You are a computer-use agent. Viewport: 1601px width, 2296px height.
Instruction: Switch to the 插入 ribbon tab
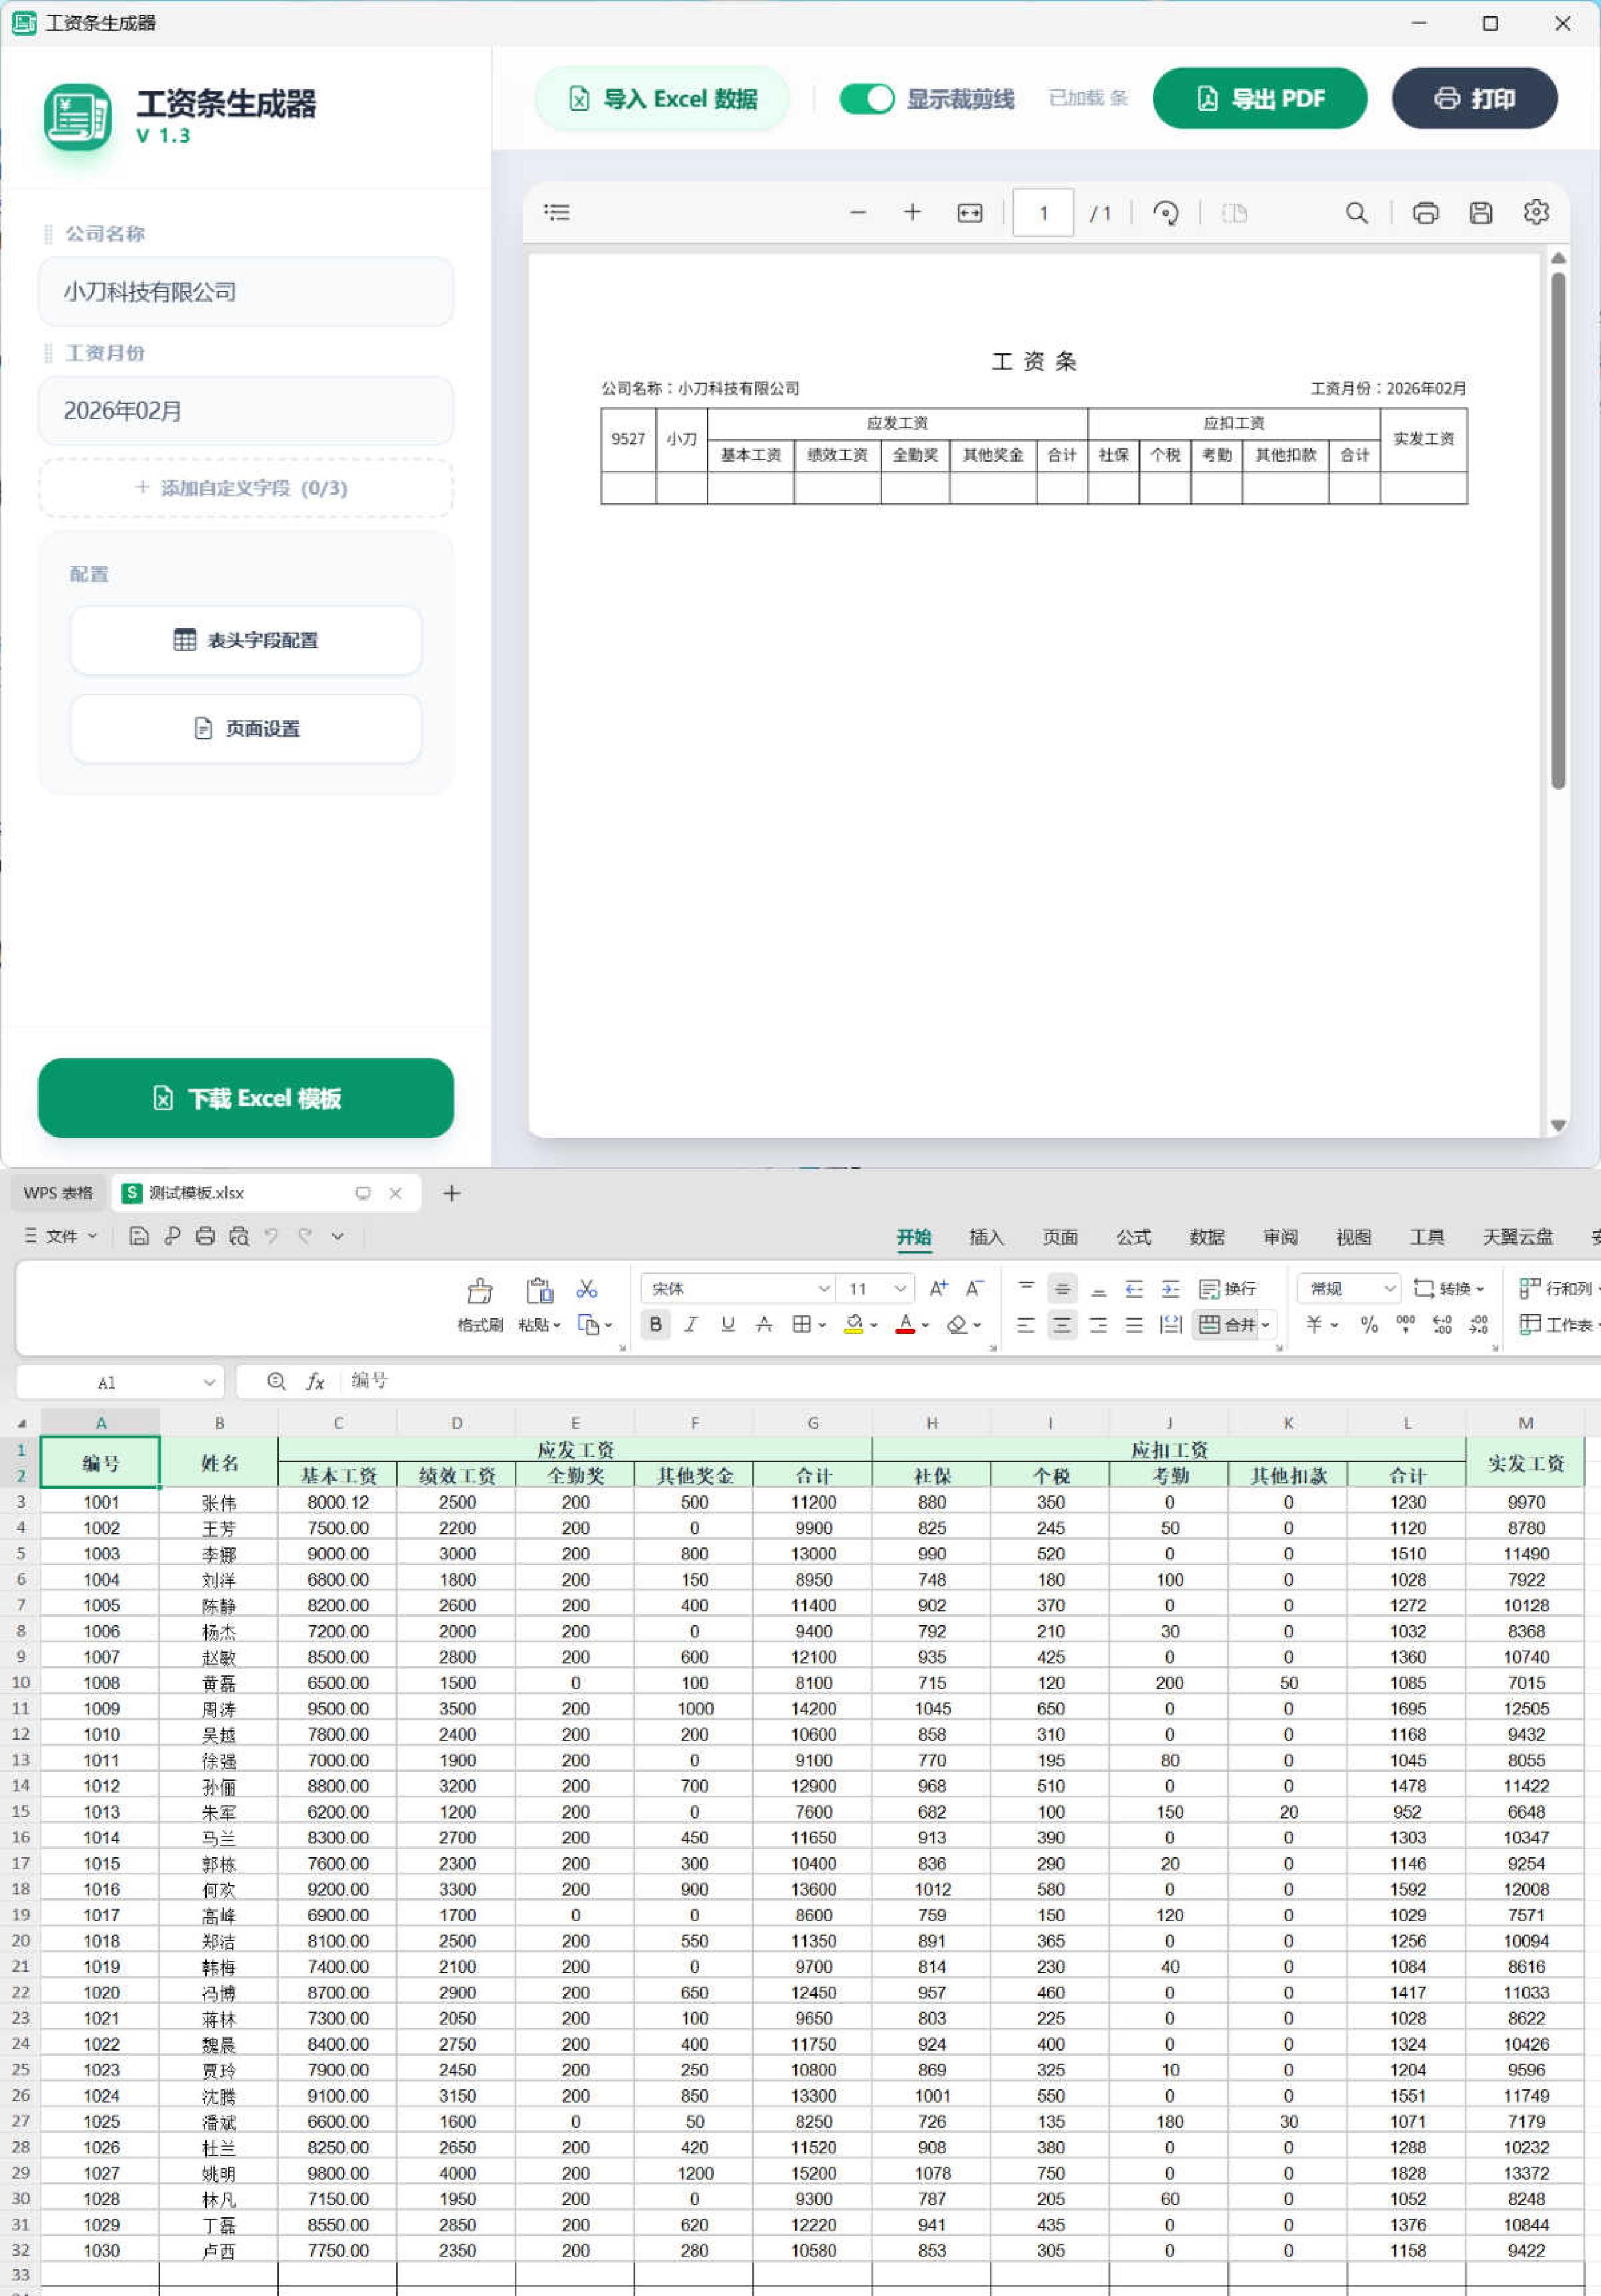point(986,1238)
